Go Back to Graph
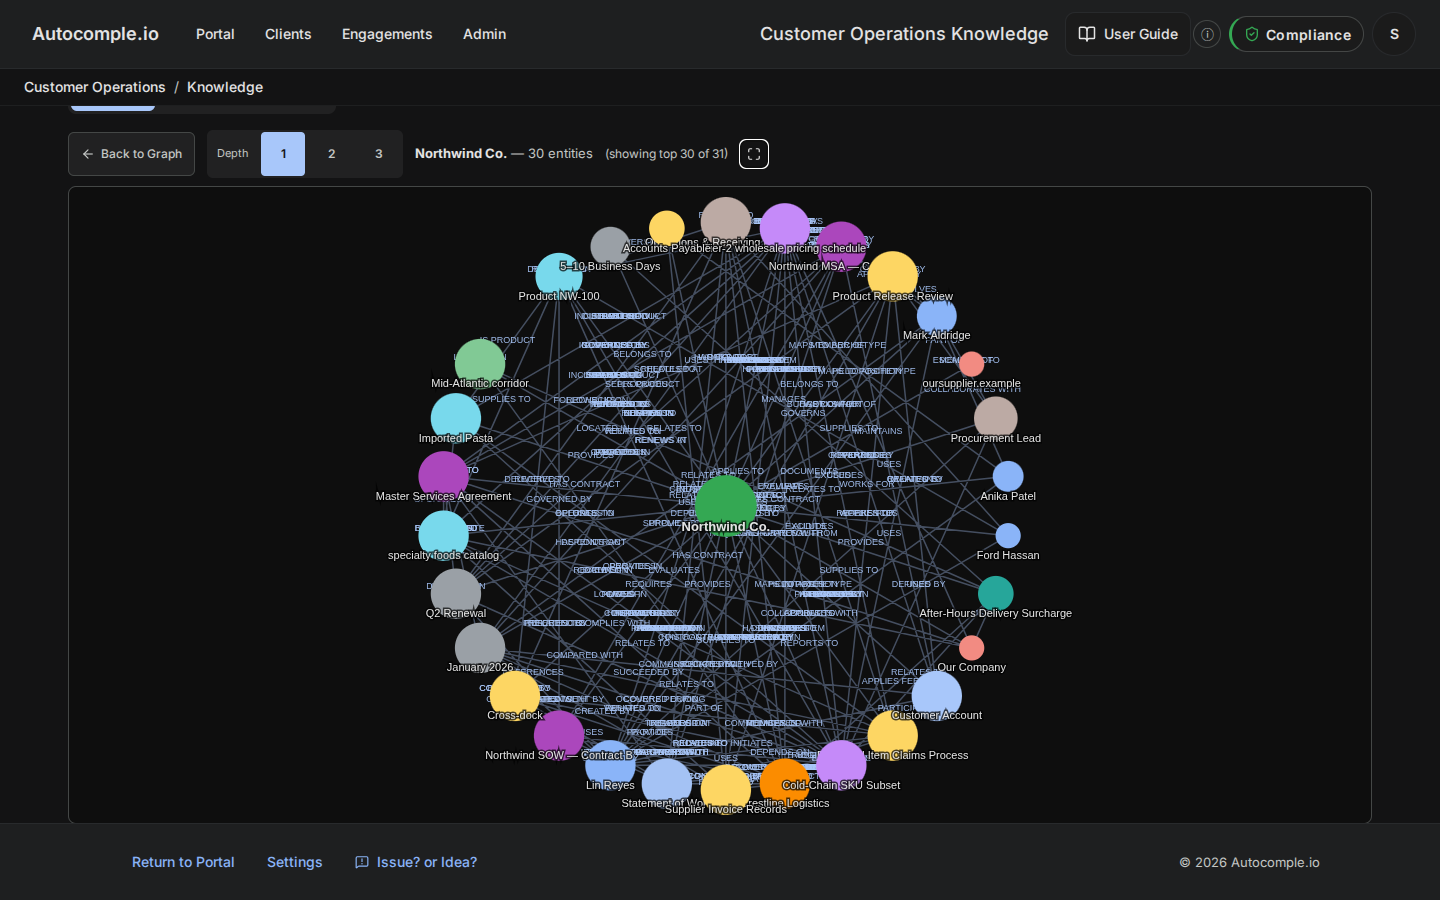The image size is (1440, 900). pyautogui.click(x=131, y=154)
